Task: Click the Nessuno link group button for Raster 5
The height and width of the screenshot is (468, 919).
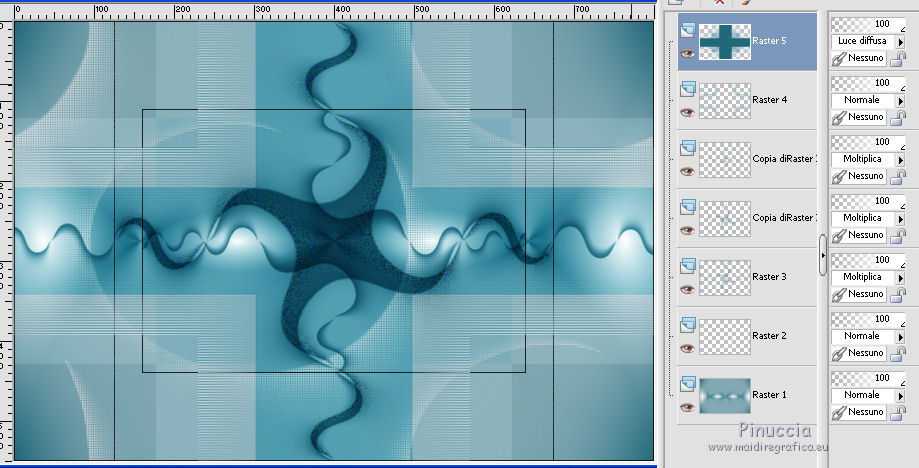Action: pos(859,58)
